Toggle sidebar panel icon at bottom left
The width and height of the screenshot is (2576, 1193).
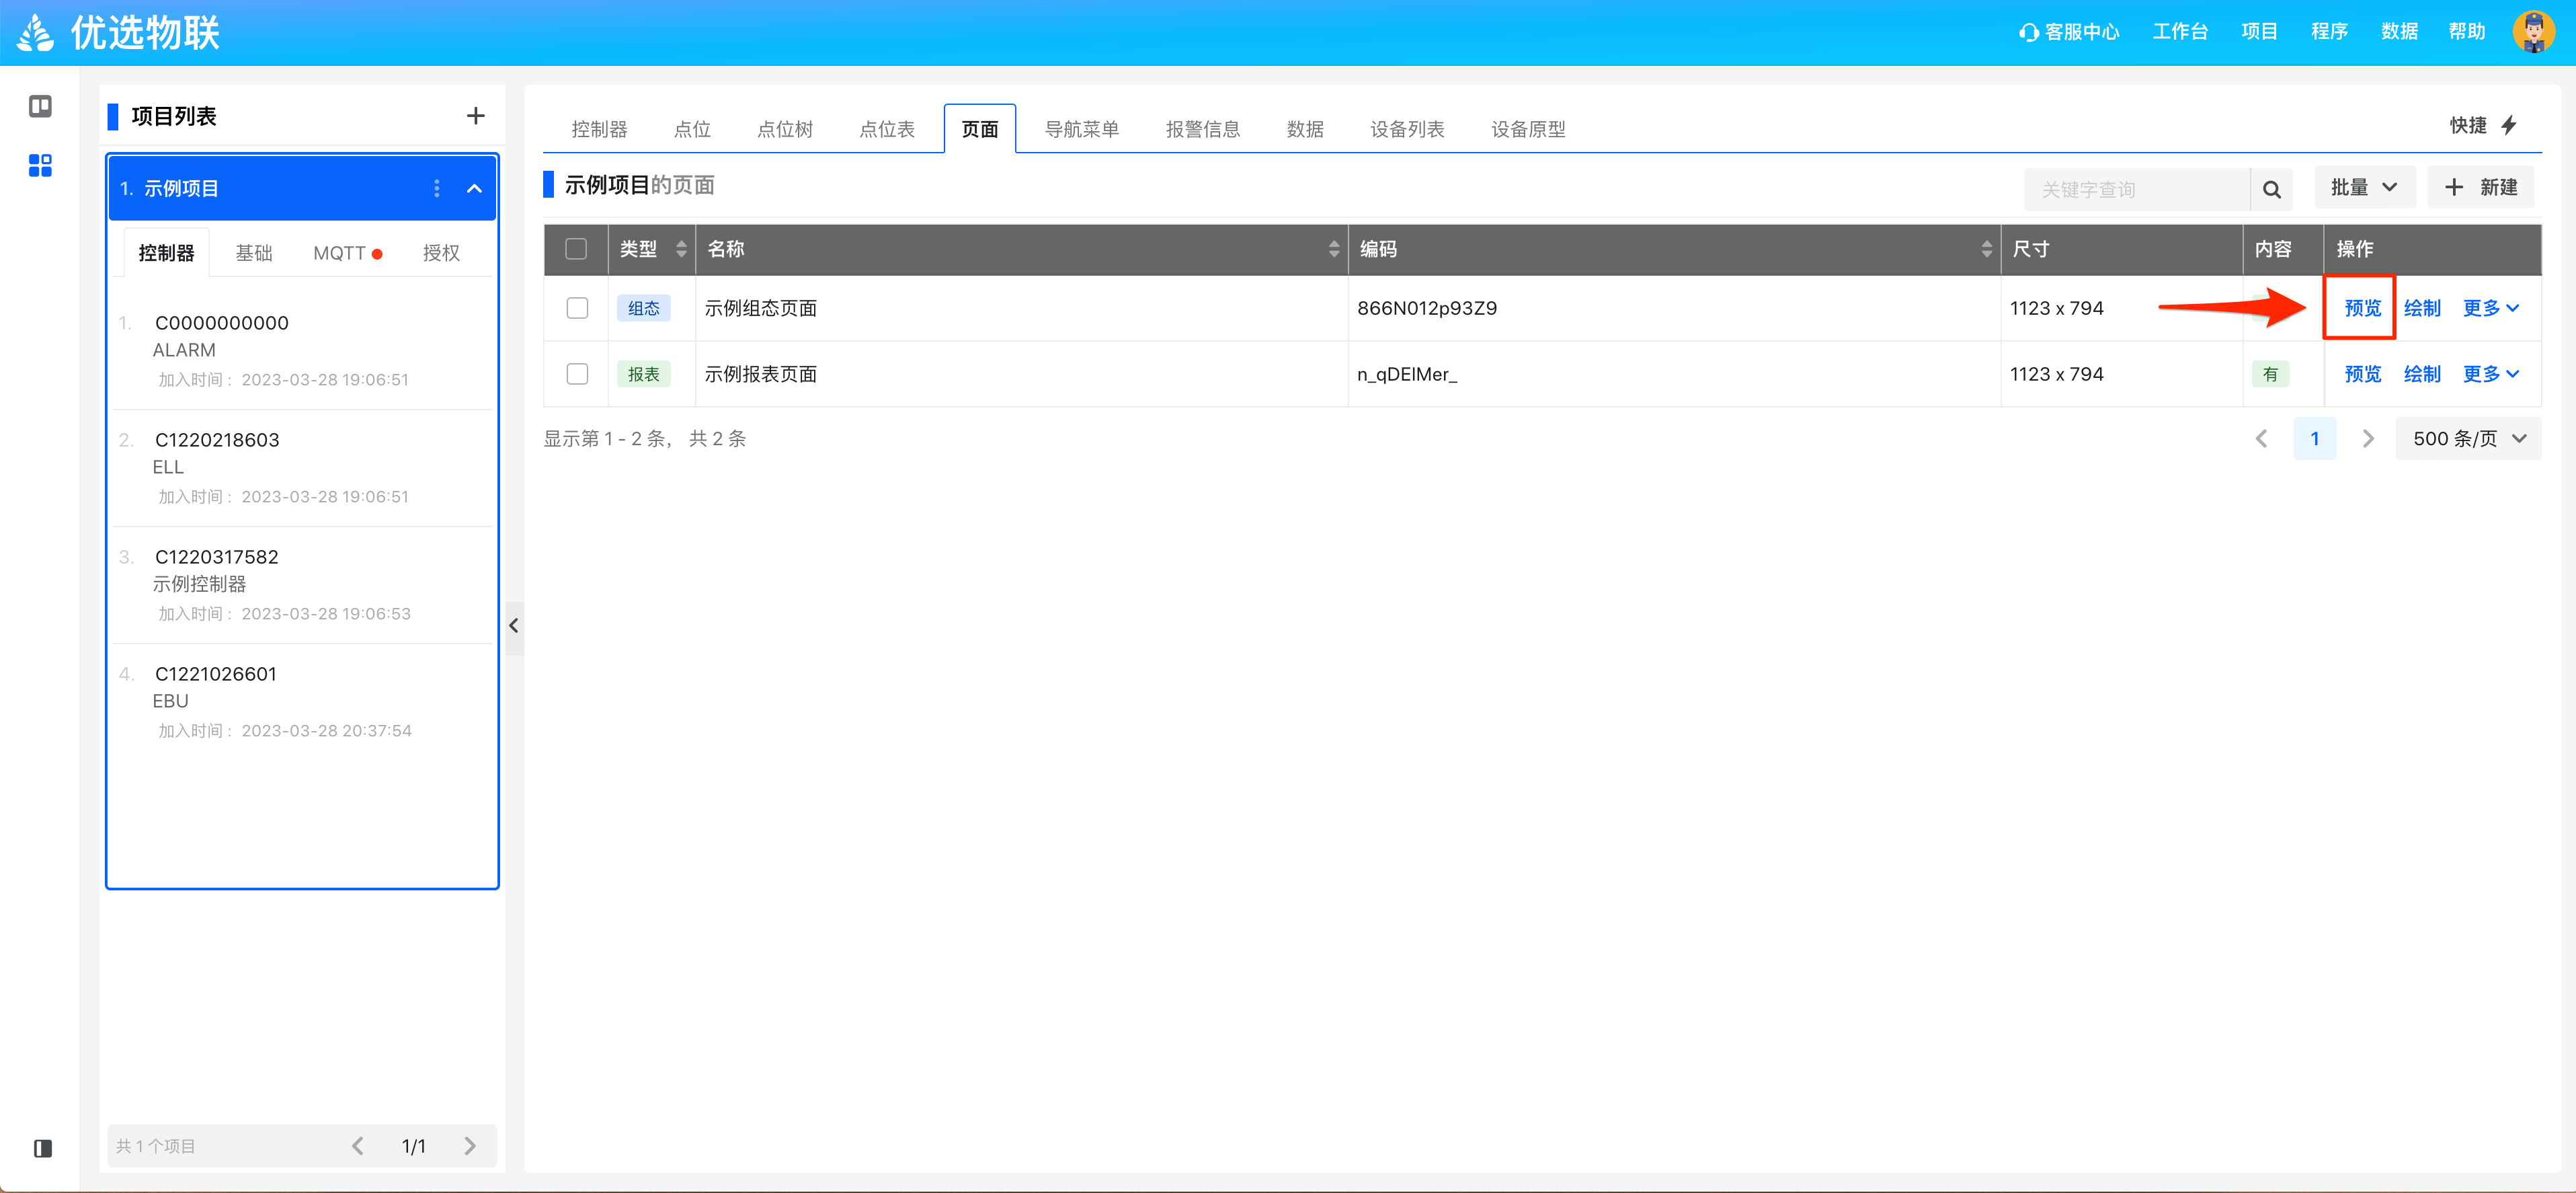point(42,1148)
